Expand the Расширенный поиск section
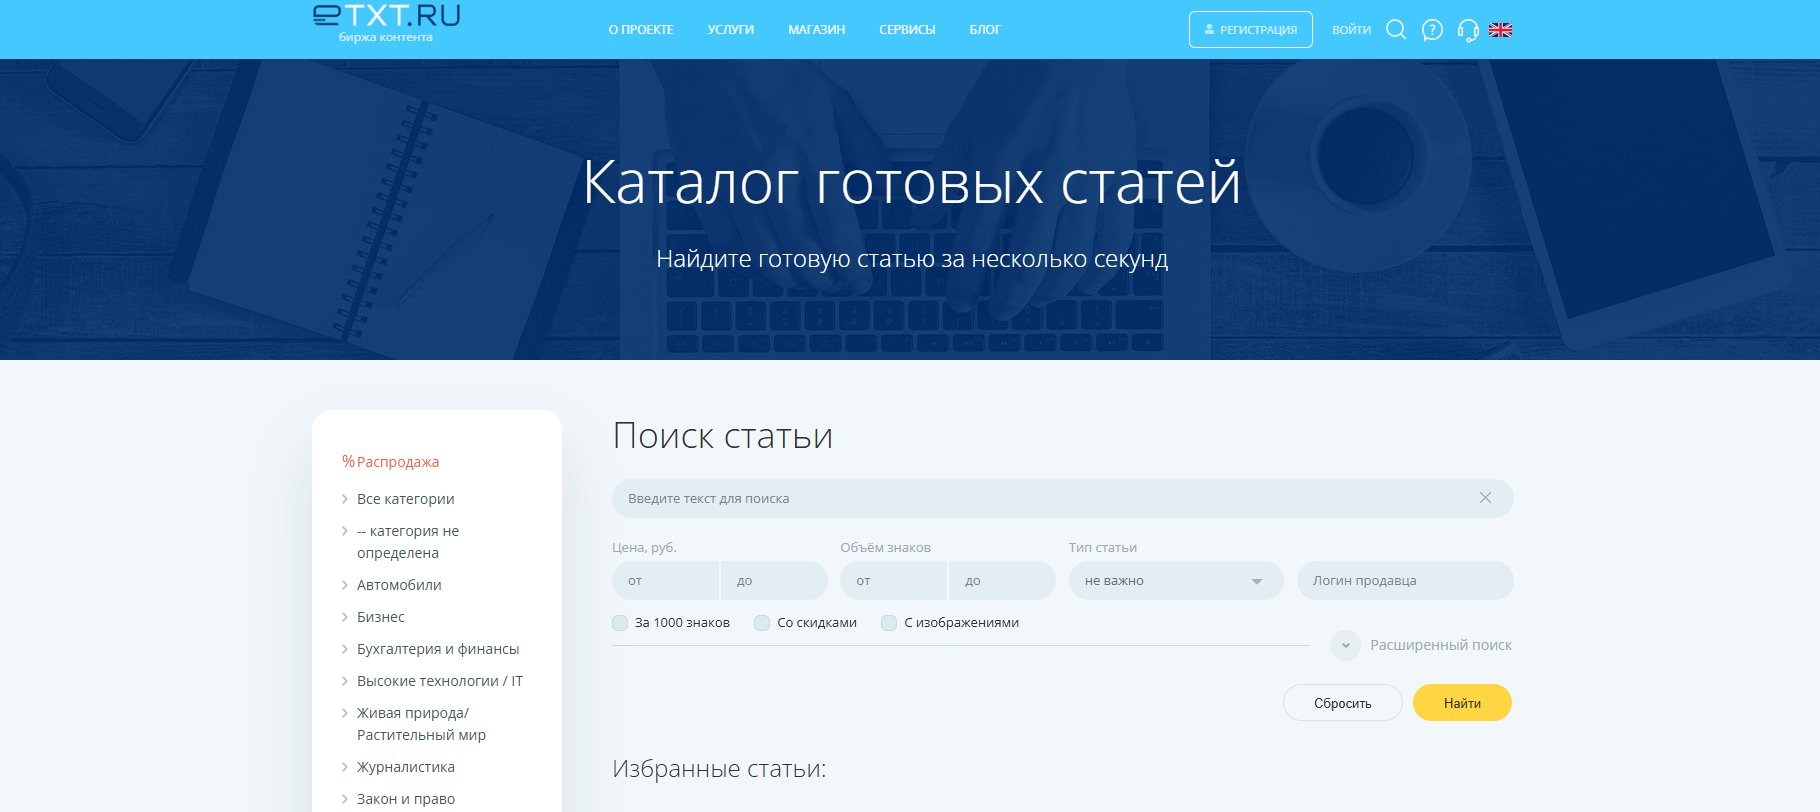The width and height of the screenshot is (1820, 812). [1440, 645]
